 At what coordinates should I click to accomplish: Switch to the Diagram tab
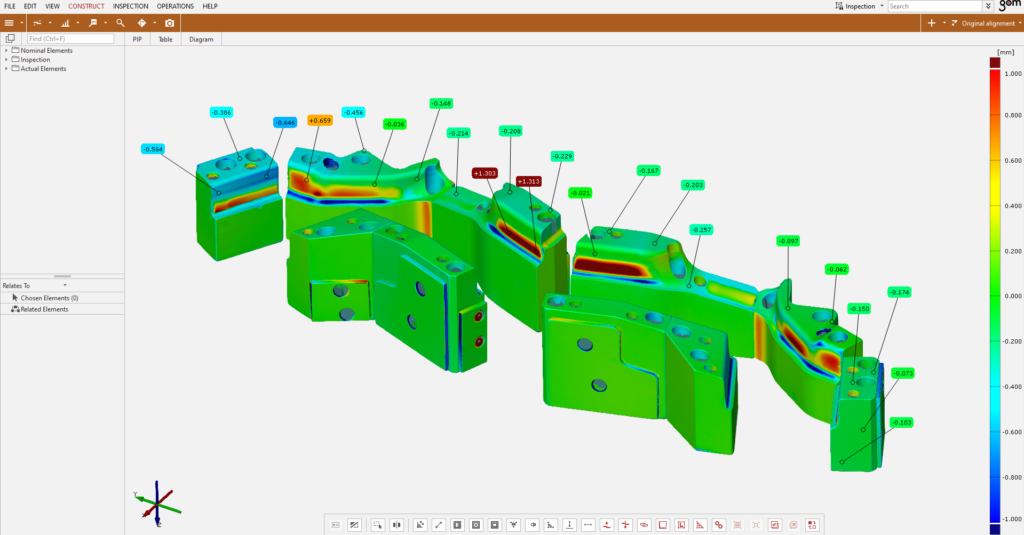coord(201,39)
